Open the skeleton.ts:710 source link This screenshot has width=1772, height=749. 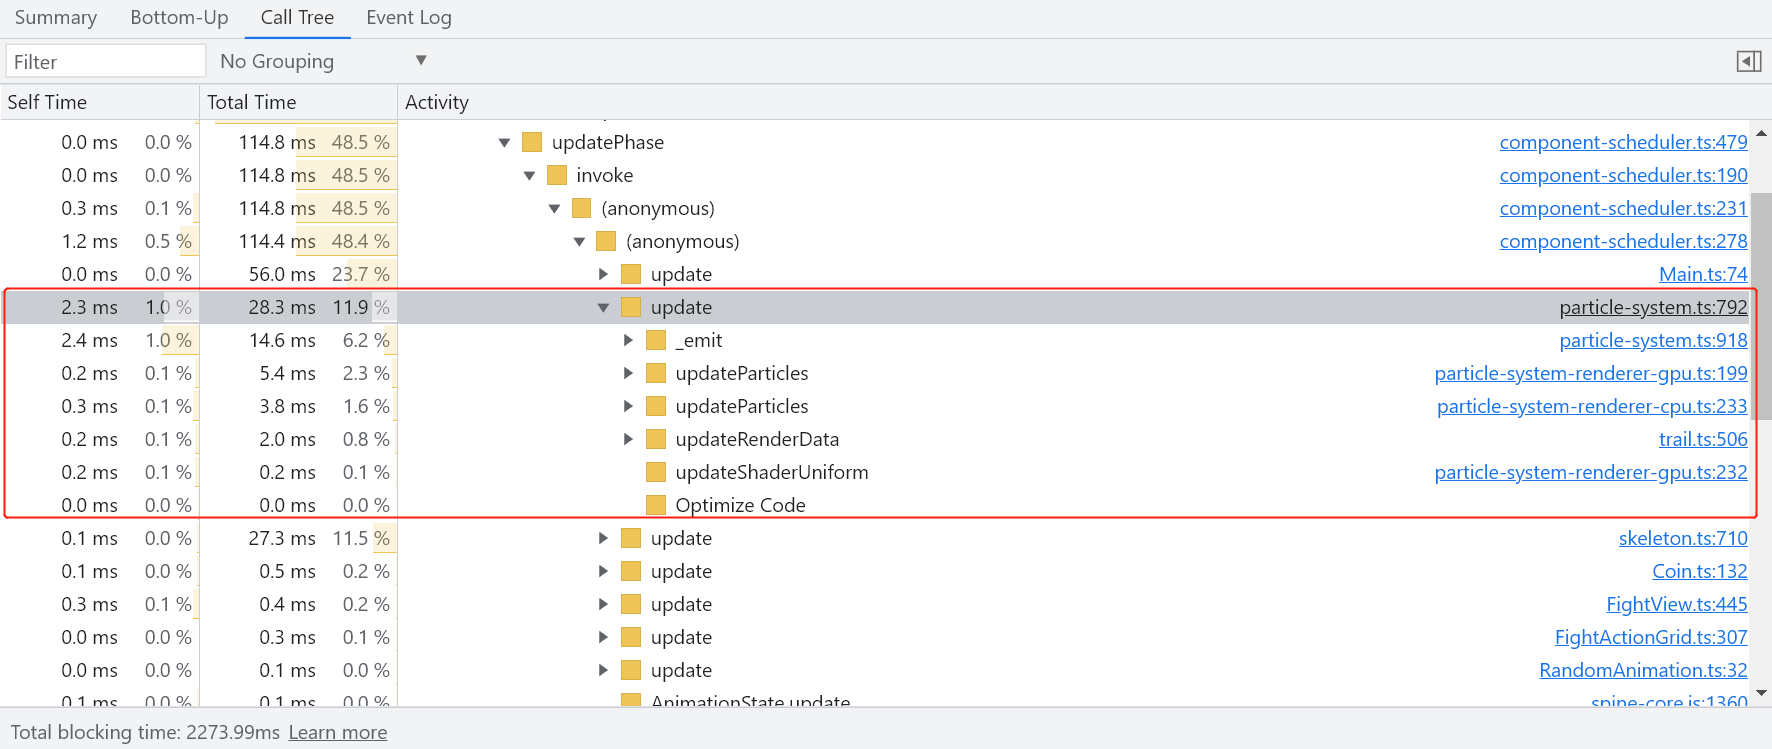1682,538
